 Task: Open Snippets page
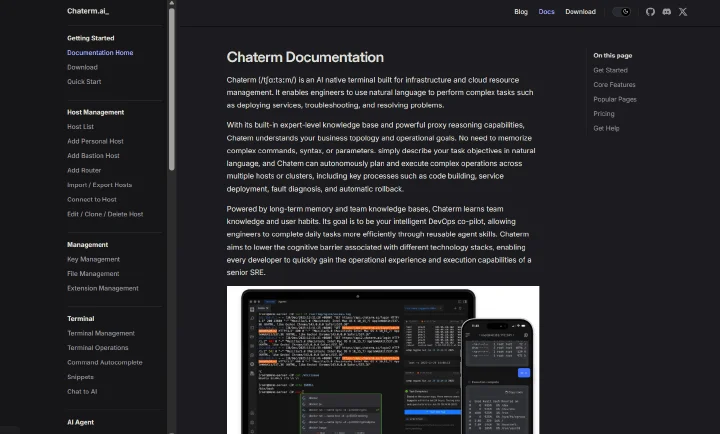(x=80, y=377)
